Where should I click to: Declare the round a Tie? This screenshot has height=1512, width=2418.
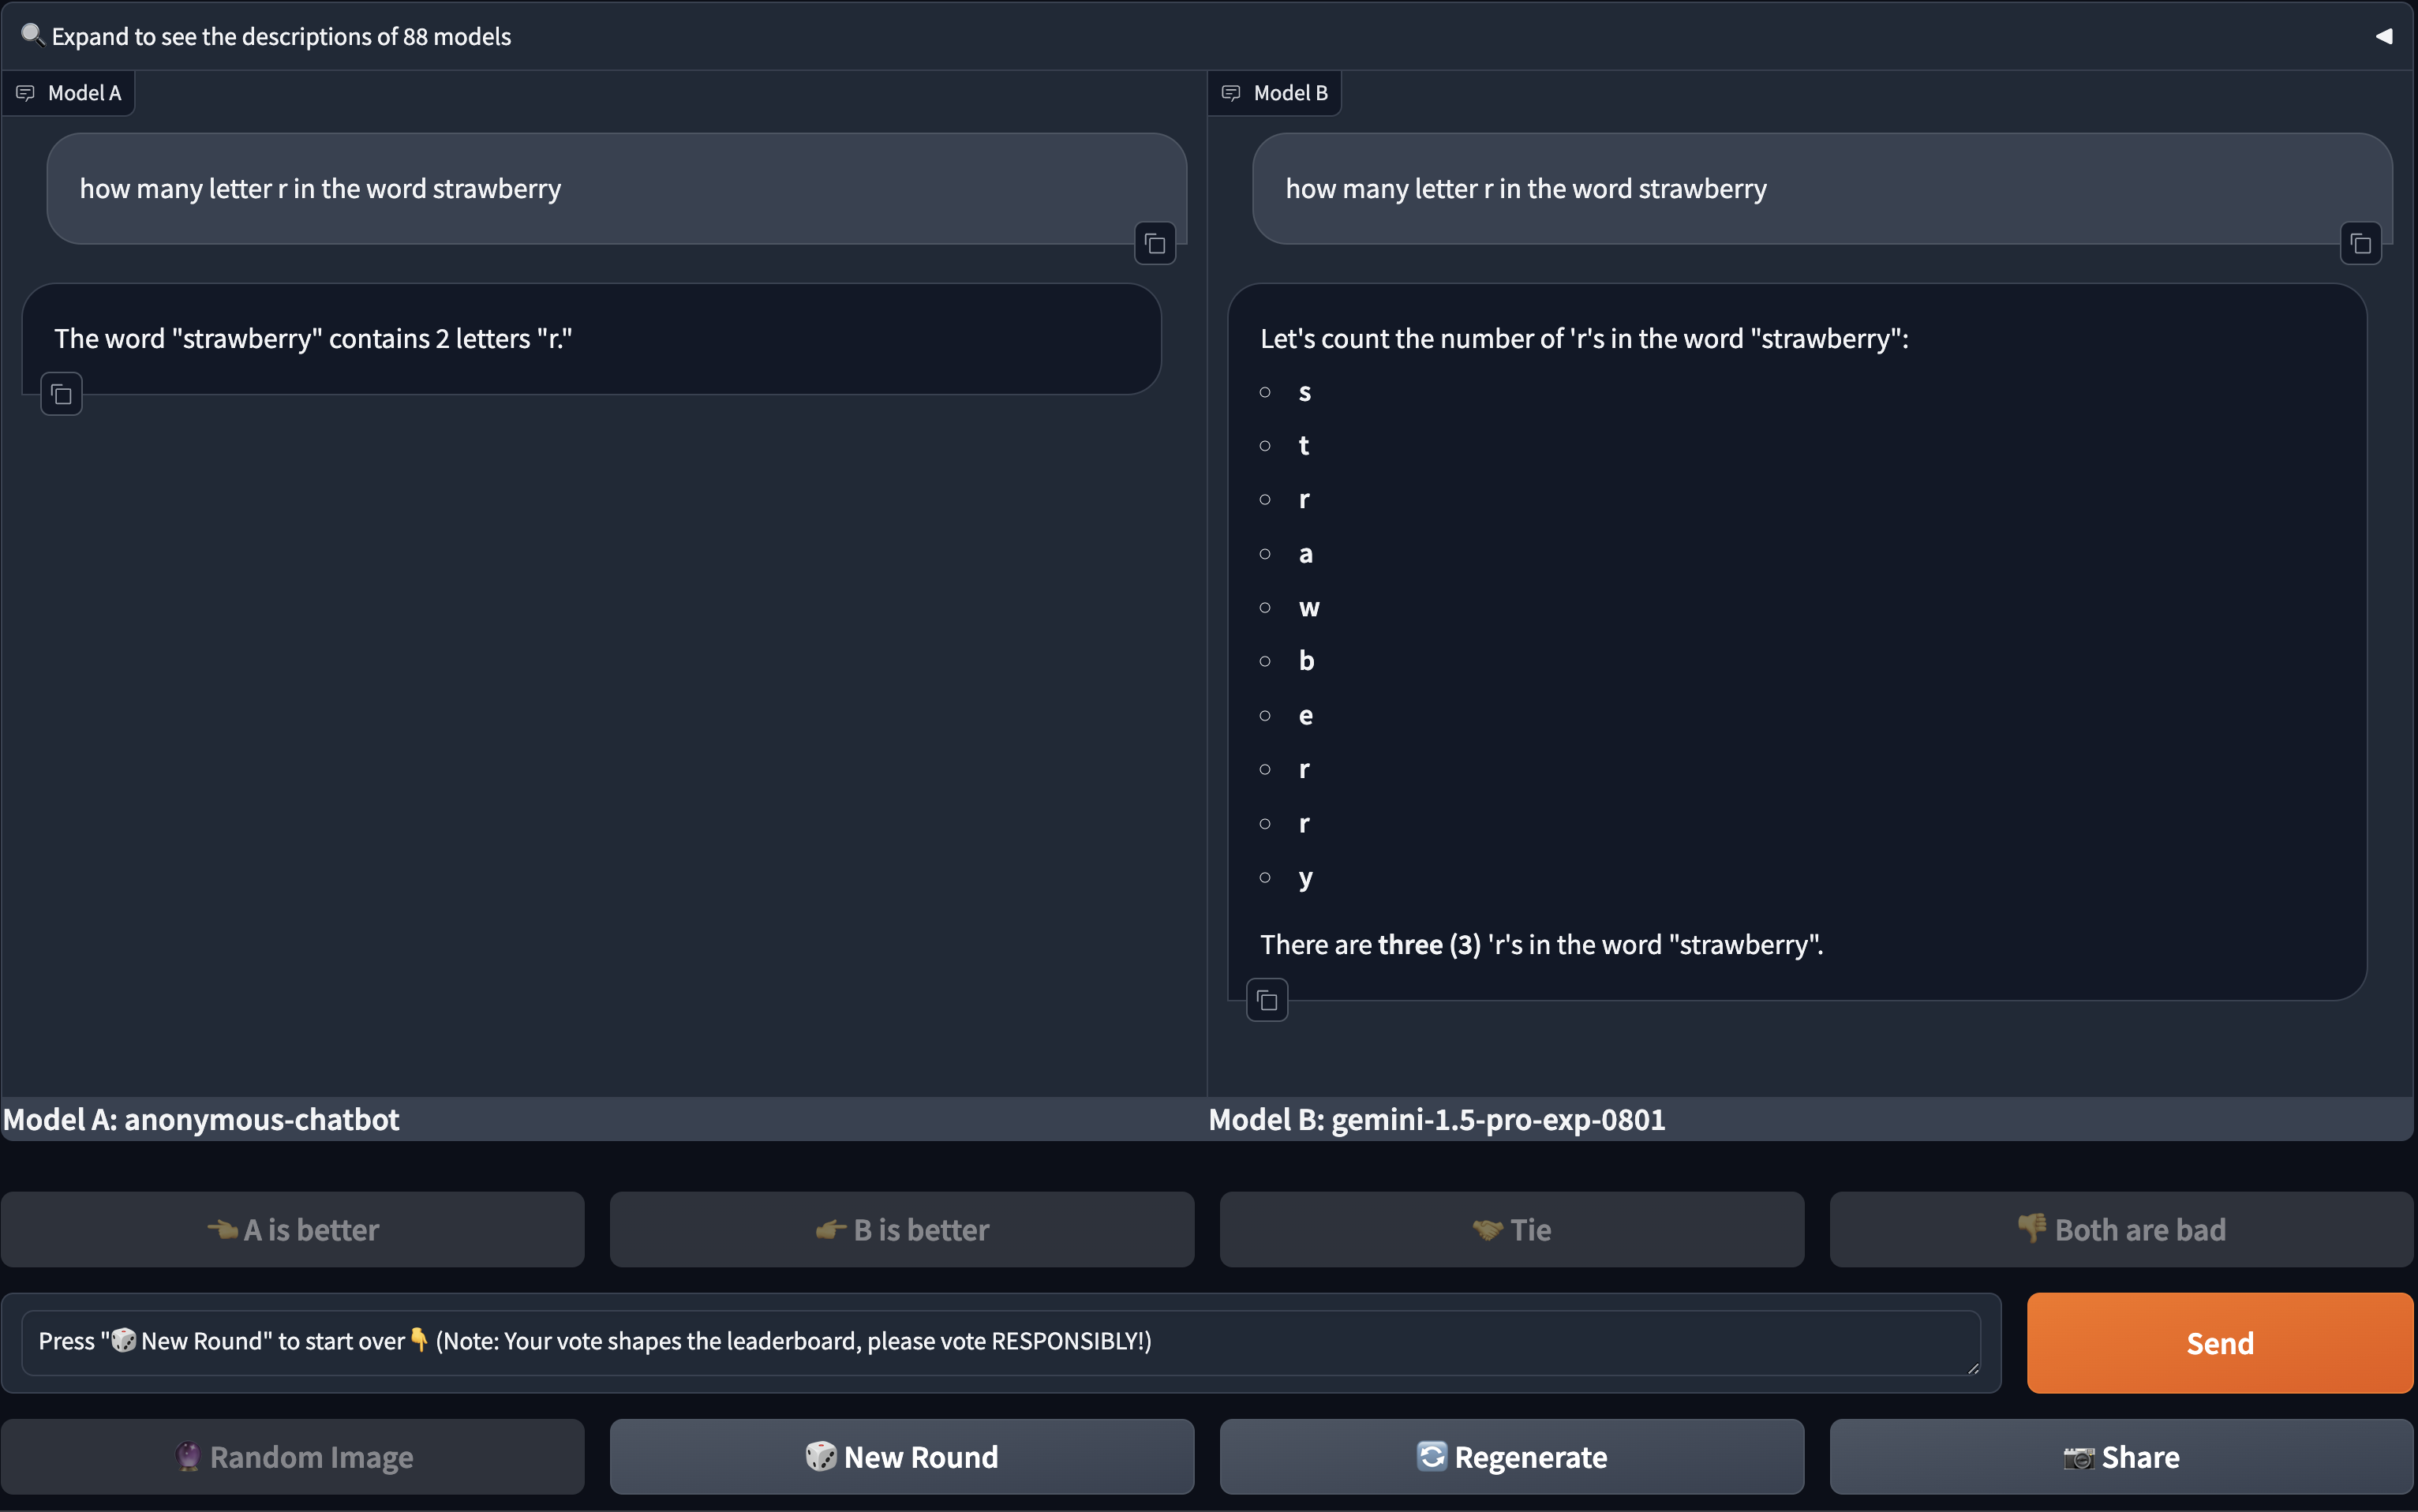click(1510, 1229)
